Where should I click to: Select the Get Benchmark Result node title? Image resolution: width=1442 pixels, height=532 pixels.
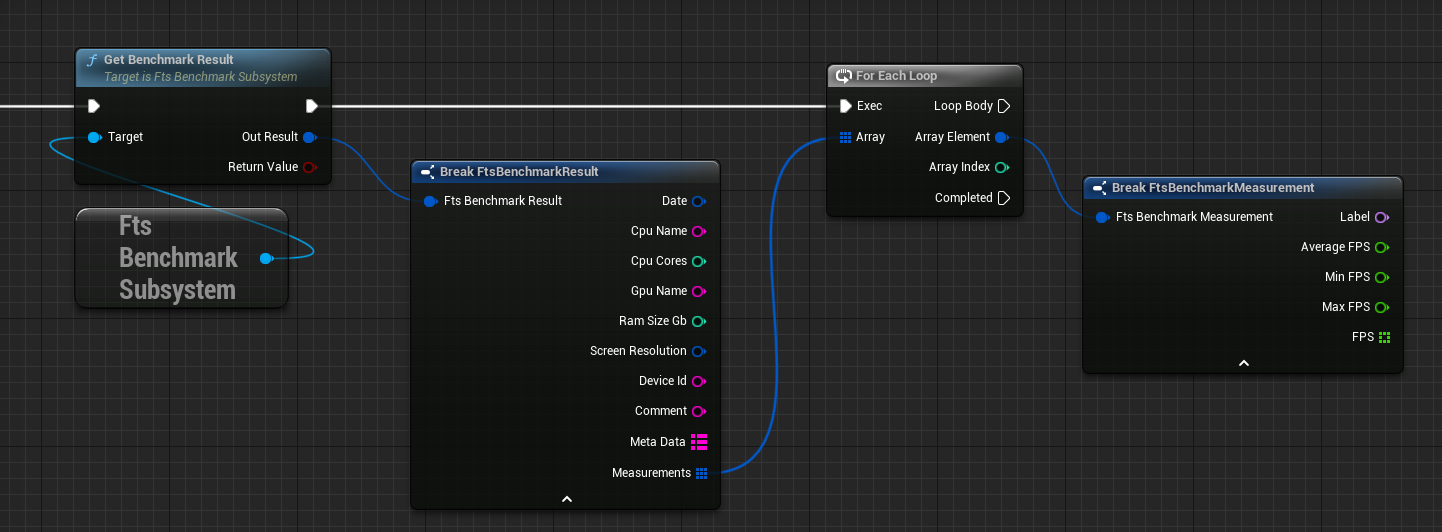[168, 60]
